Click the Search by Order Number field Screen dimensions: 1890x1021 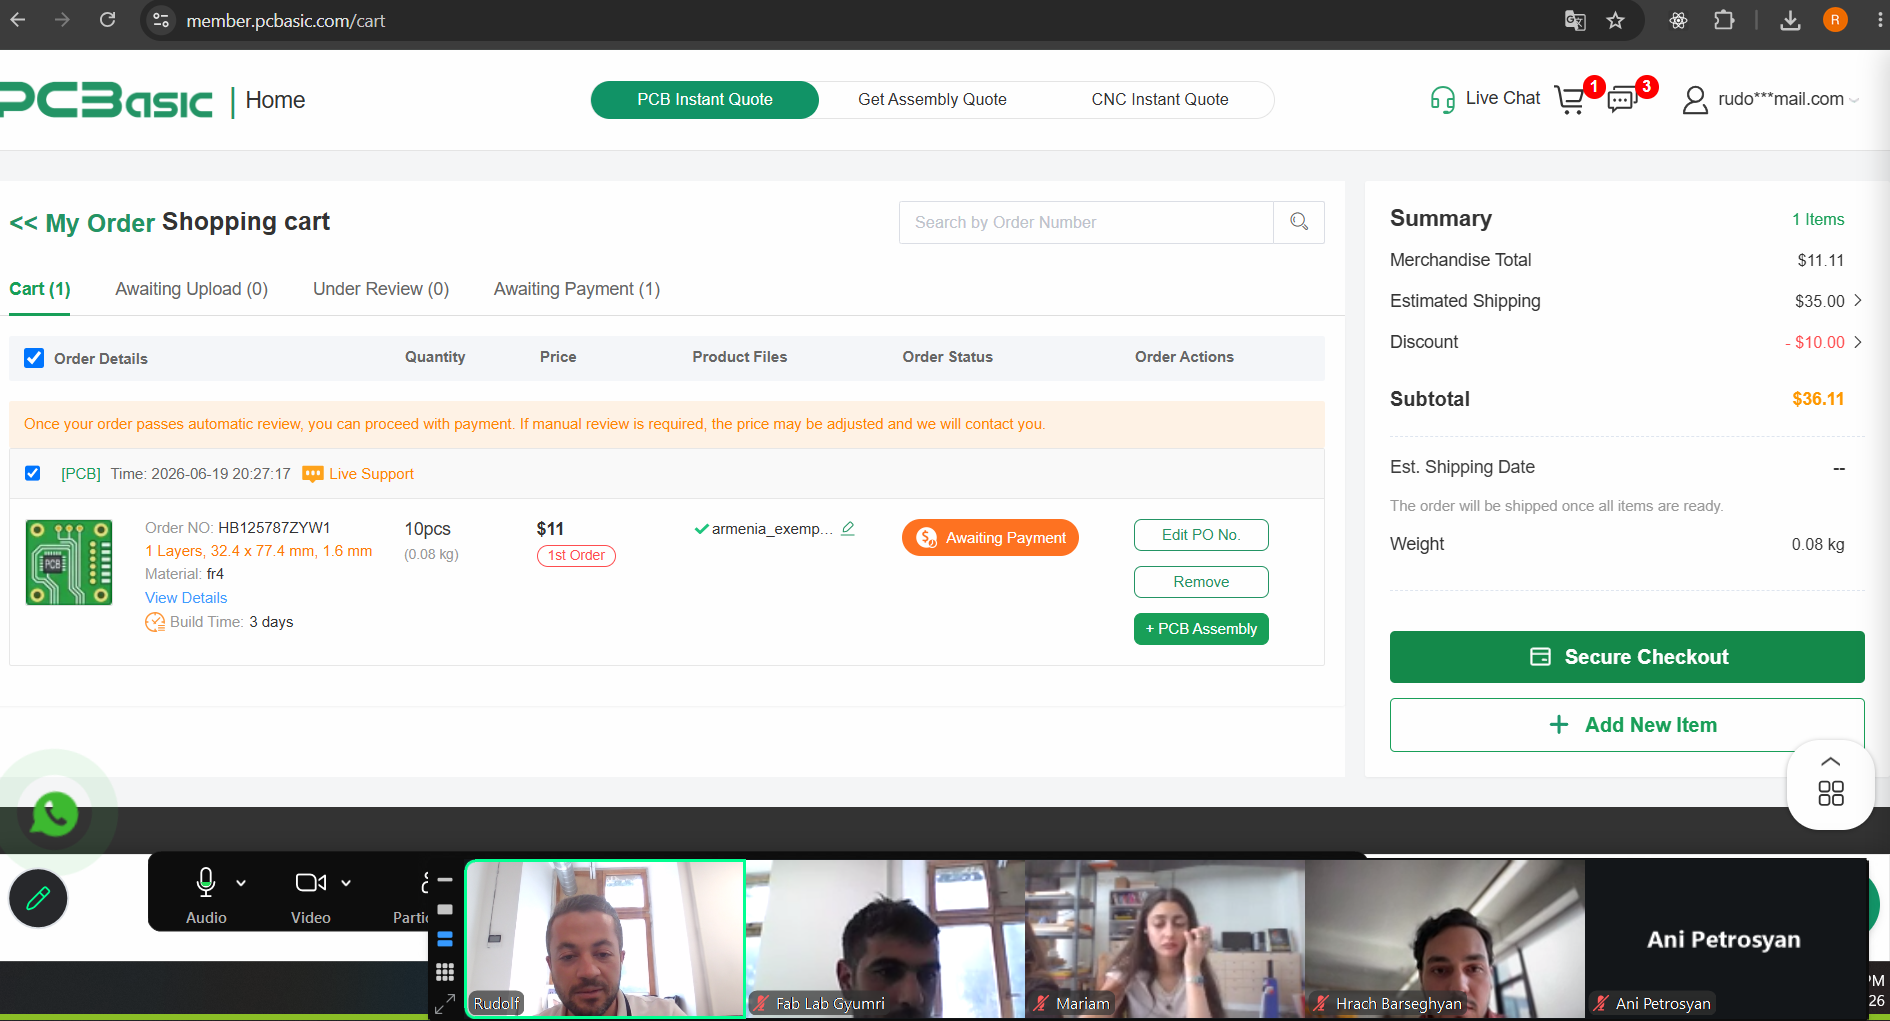(x=1086, y=222)
